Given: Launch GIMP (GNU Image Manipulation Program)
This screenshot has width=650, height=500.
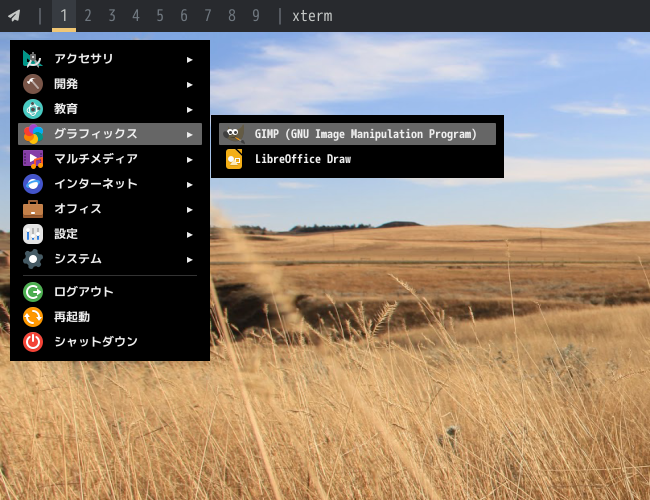Looking at the screenshot, I should coord(357,134).
